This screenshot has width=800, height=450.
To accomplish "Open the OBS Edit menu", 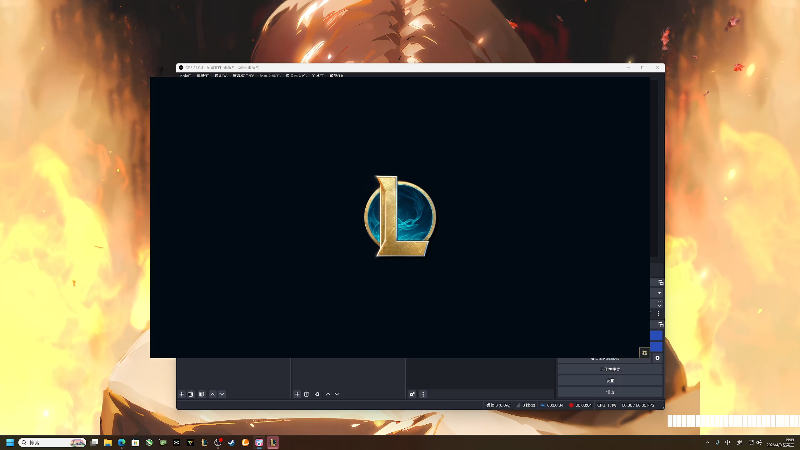I will click(203, 76).
